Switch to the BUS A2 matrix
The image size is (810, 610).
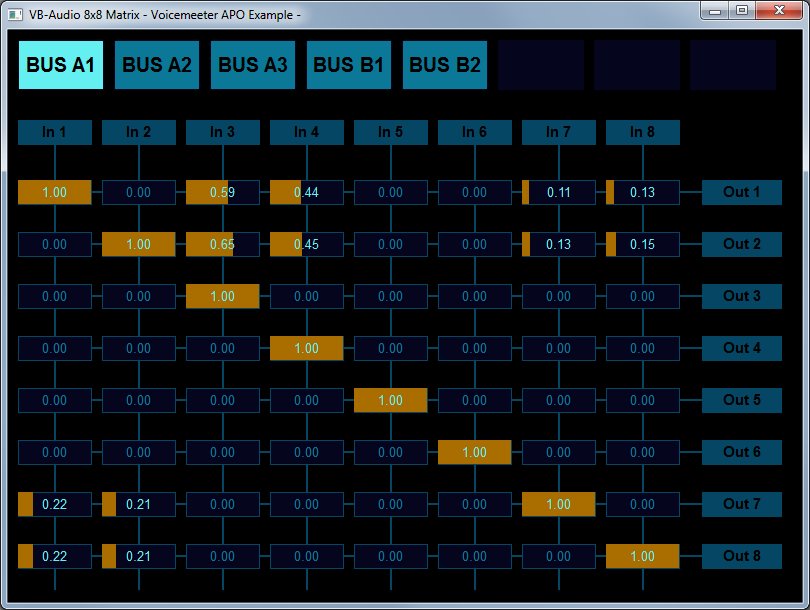(156, 64)
